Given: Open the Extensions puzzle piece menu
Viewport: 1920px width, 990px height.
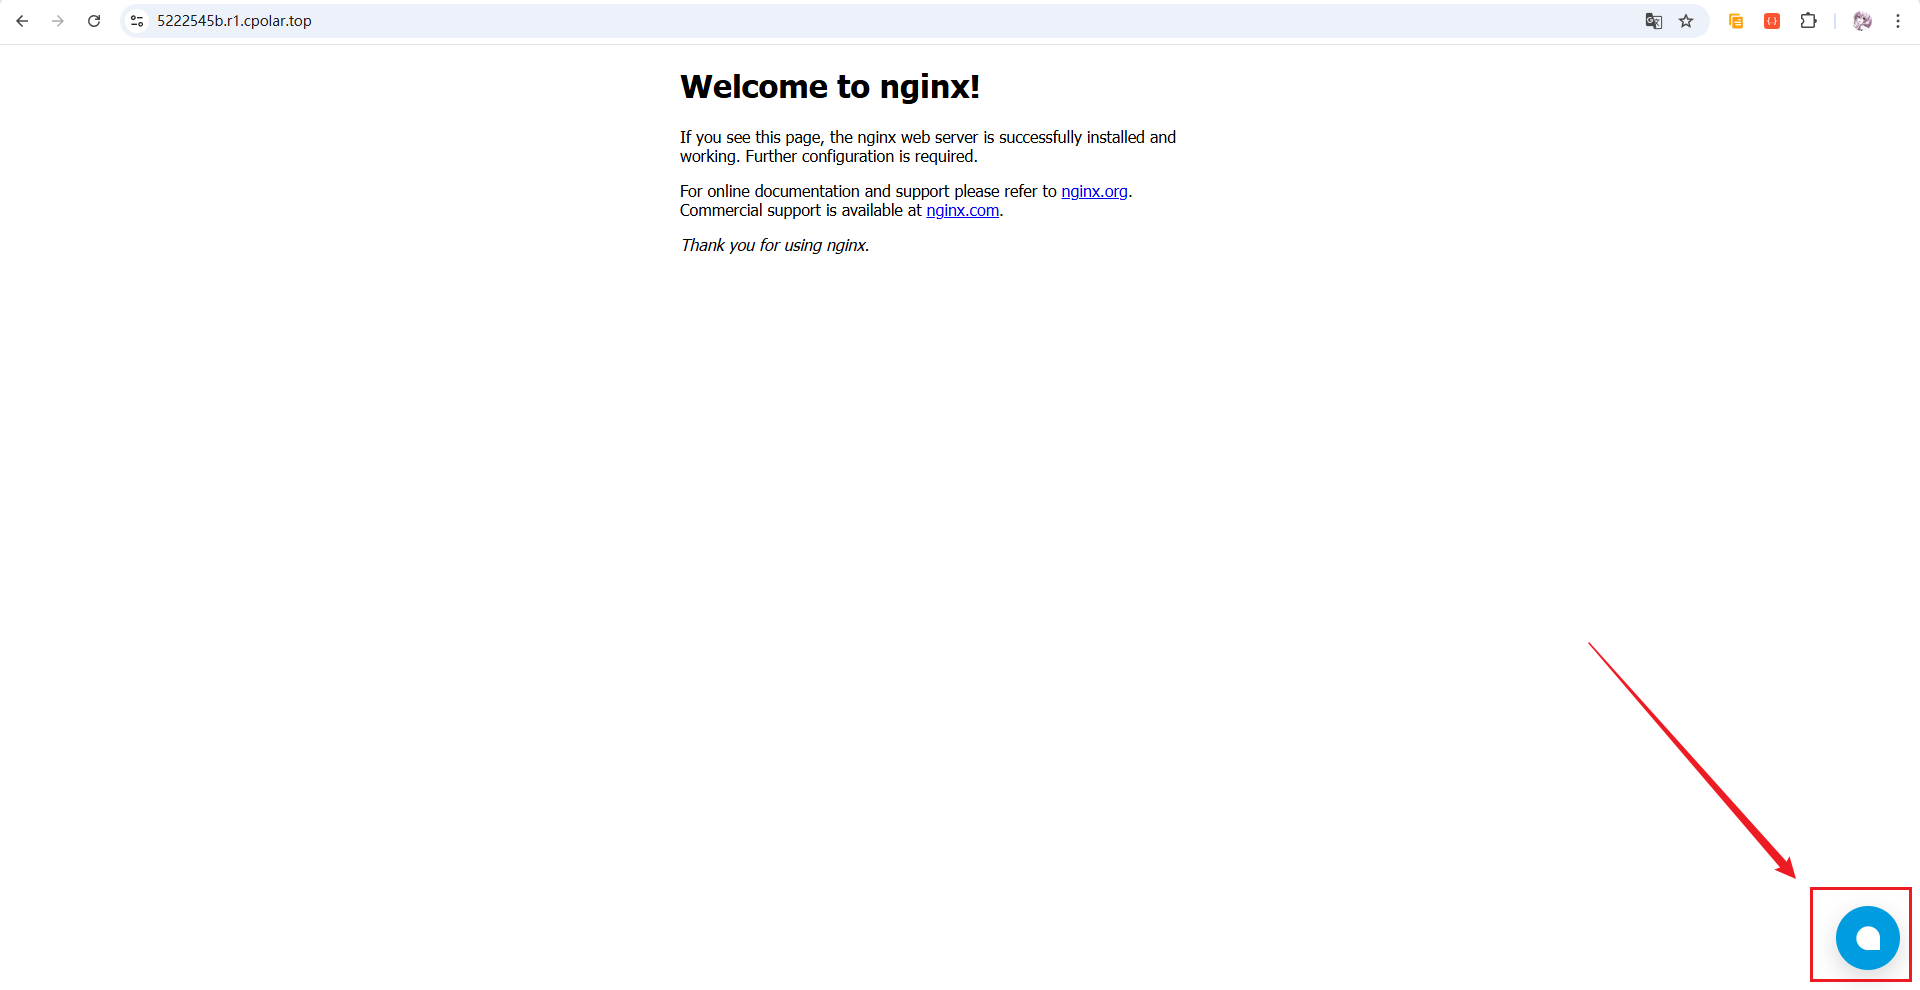Looking at the screenshot, I should tap(1808, 21).
